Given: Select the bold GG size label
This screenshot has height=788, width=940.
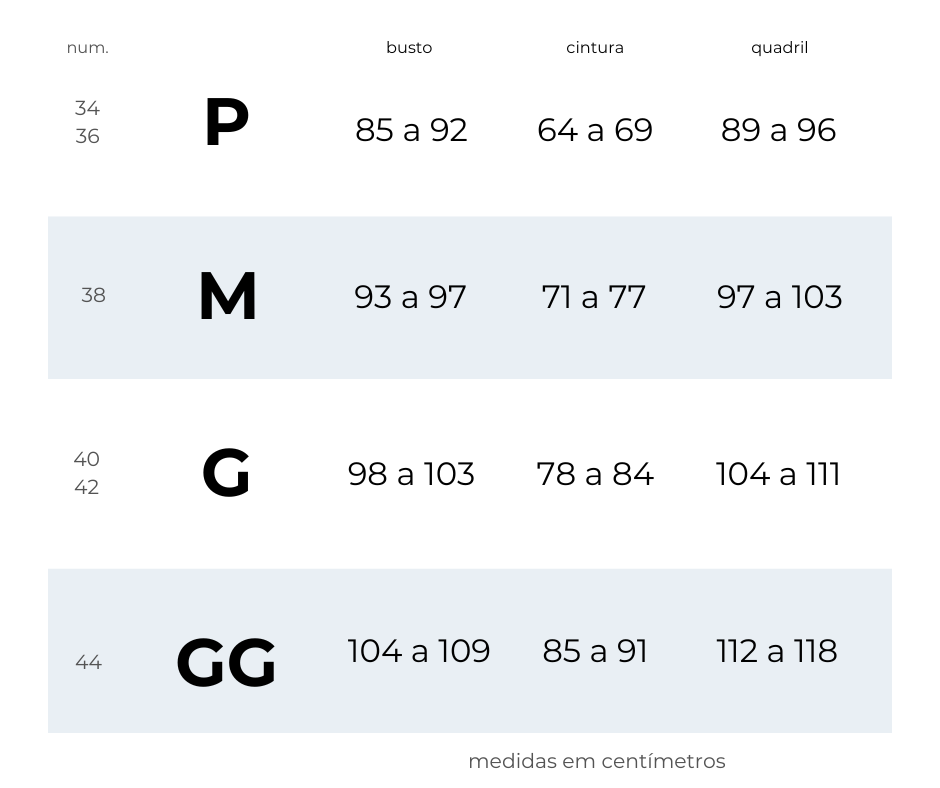Looking at the screenshot, I should click(226, 663).
